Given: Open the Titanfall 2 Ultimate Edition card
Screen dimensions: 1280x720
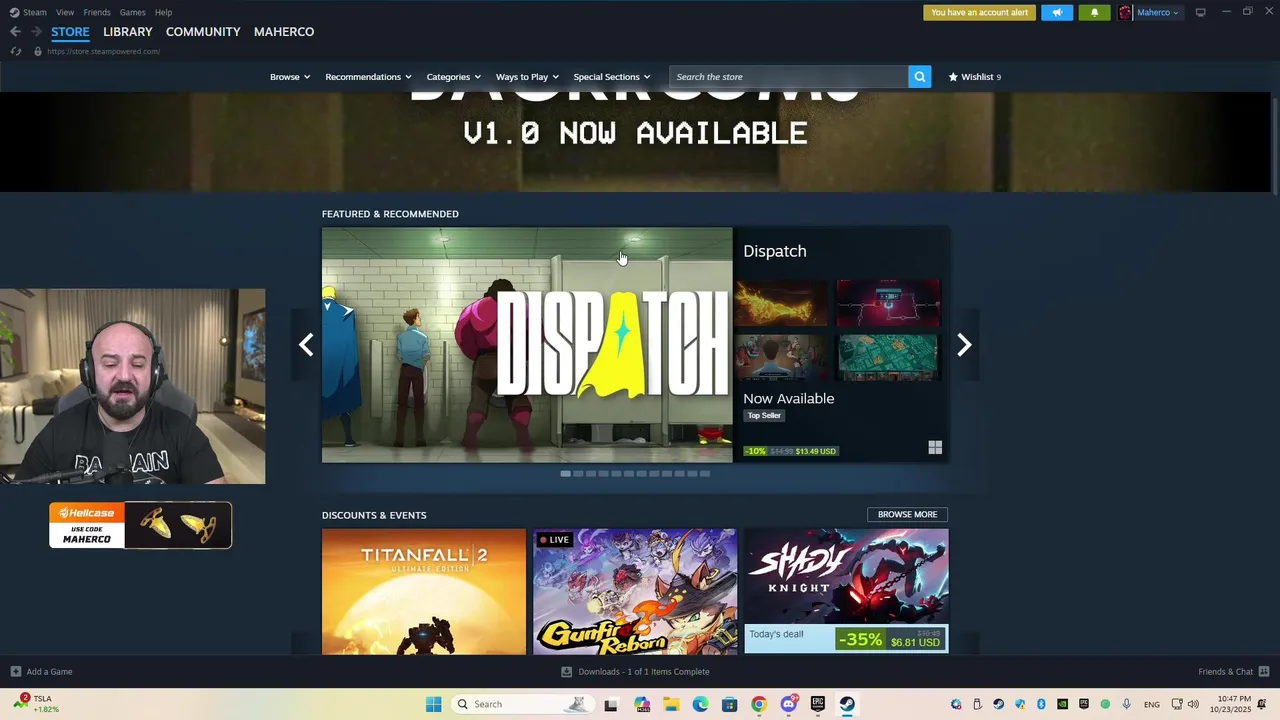Looking at the screenshot, I should click(424, 592).
